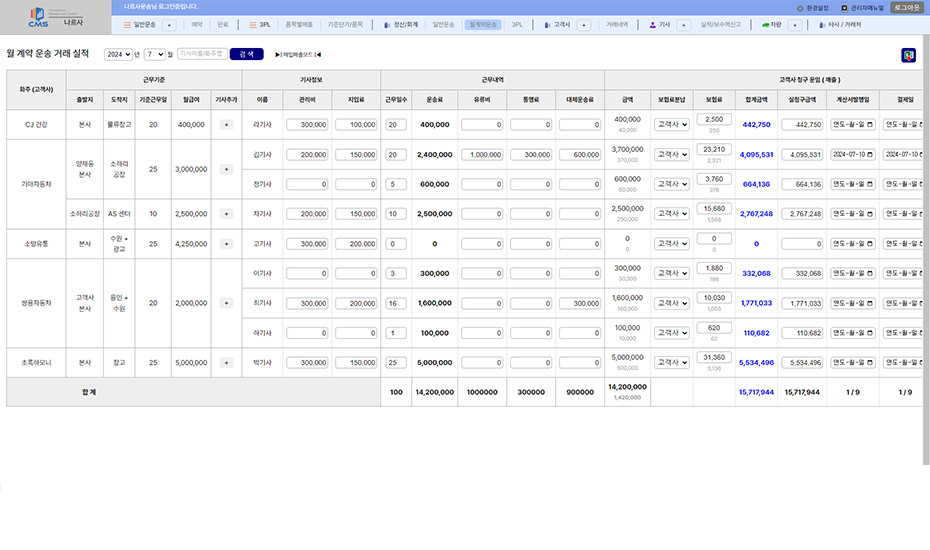Open 환경설정 gear settings
This screenshot has width=930, height=550.
813,8
